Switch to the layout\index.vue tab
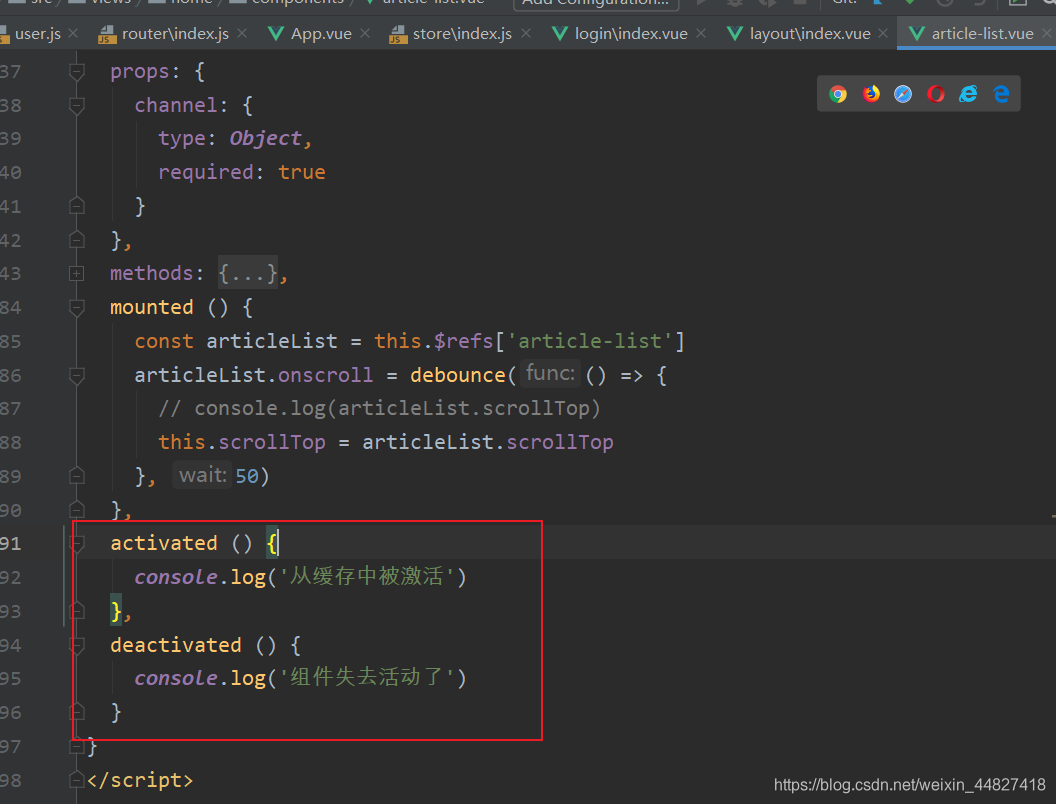 [x=810, y=34]
